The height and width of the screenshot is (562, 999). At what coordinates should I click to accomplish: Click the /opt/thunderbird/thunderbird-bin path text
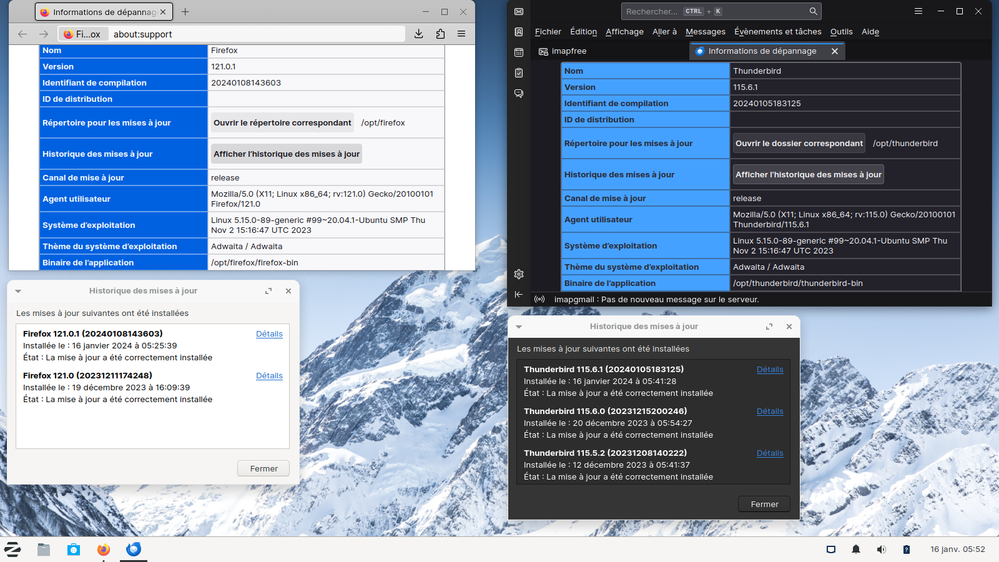tap(797, 283)
